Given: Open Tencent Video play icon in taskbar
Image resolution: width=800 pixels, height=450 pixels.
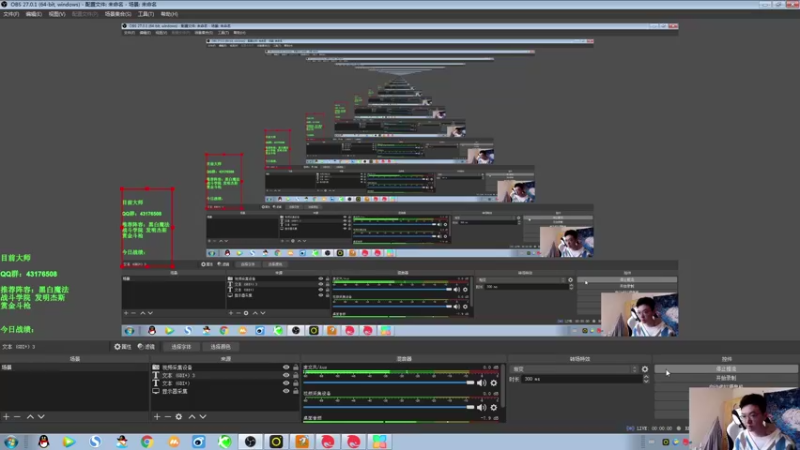Looking at the screenshot, I should tap(69, 441).
